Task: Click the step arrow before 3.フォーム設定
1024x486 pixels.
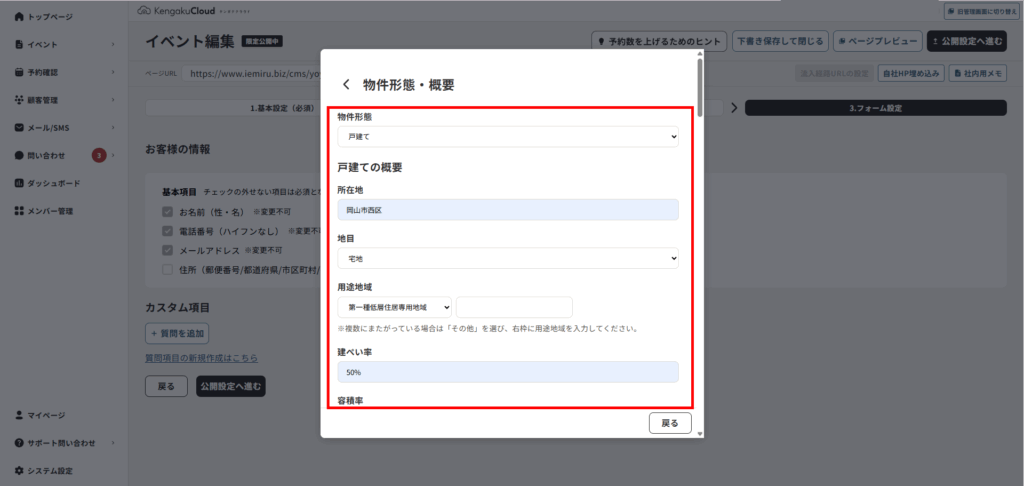Action: click(x=734, y=108)
